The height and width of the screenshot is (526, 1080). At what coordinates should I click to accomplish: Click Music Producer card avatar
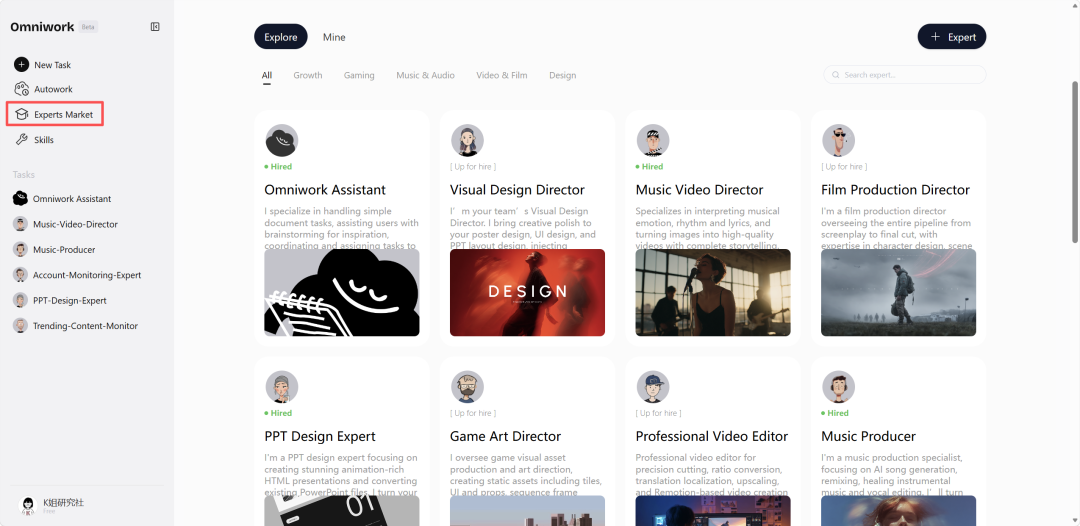(838, 387)
